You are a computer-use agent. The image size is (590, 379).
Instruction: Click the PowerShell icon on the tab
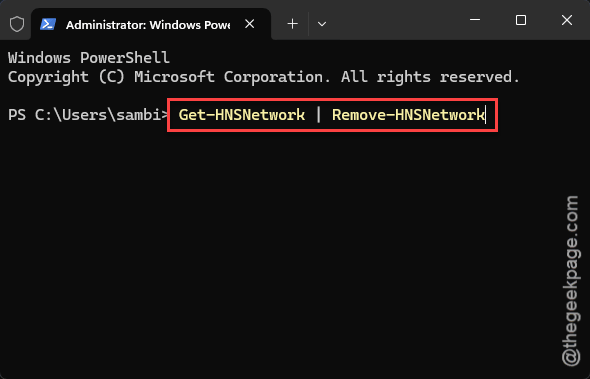[48, 24]
